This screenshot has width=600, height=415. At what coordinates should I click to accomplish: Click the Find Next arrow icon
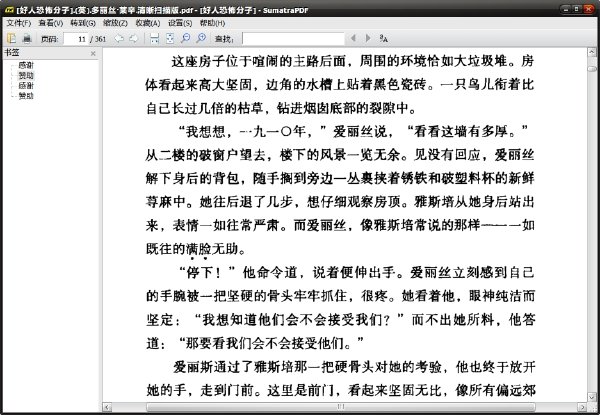tap(368, 38)
